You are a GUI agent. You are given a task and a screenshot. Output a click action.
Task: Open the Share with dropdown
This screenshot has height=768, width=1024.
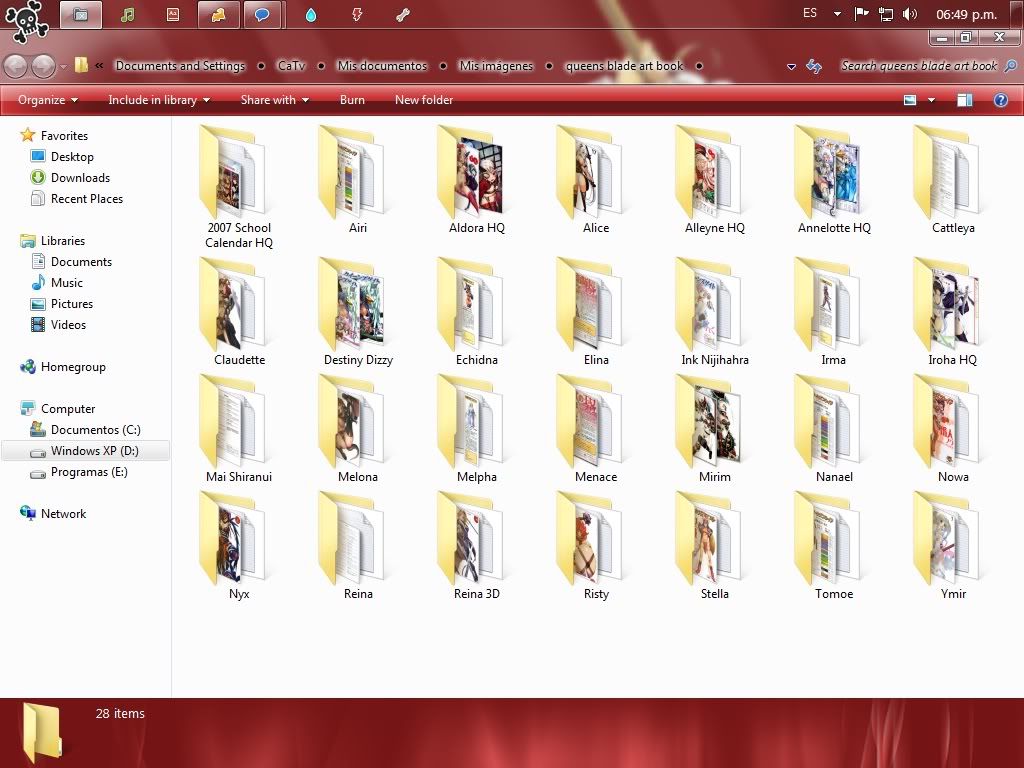pos(274,100)
